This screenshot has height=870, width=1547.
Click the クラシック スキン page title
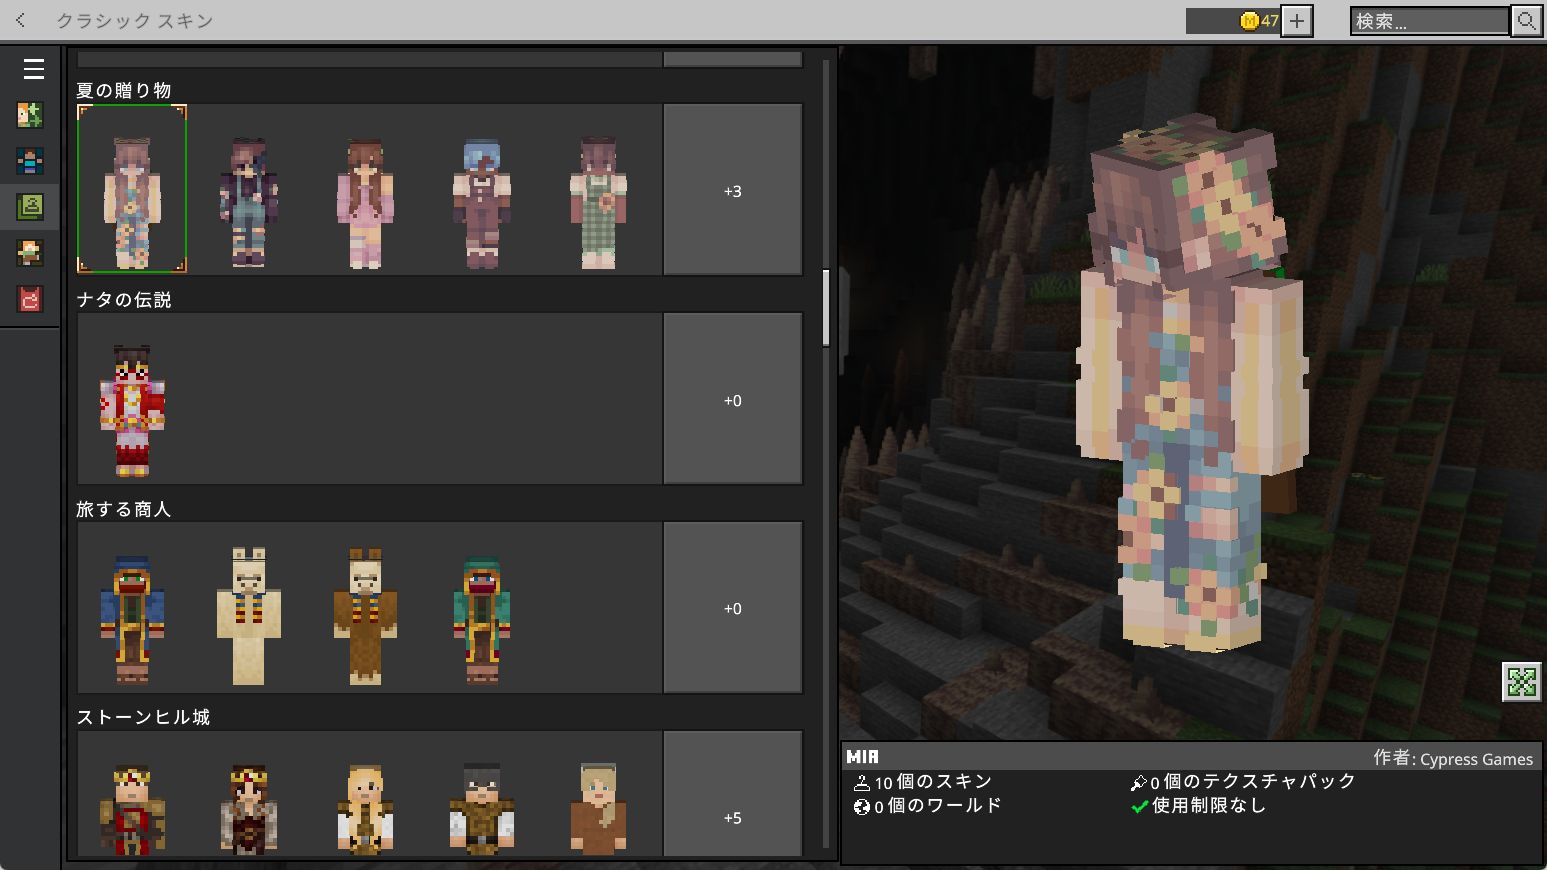pyautogui.click(x=135, y=21)
